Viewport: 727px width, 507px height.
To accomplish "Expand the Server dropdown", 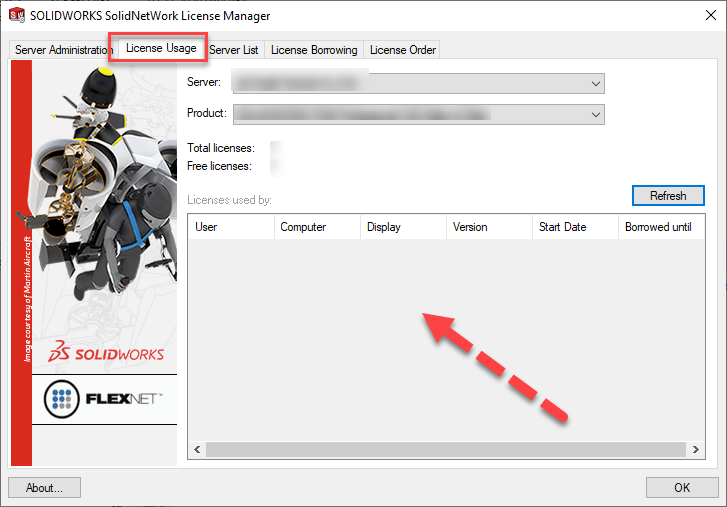I will [419, 83].
